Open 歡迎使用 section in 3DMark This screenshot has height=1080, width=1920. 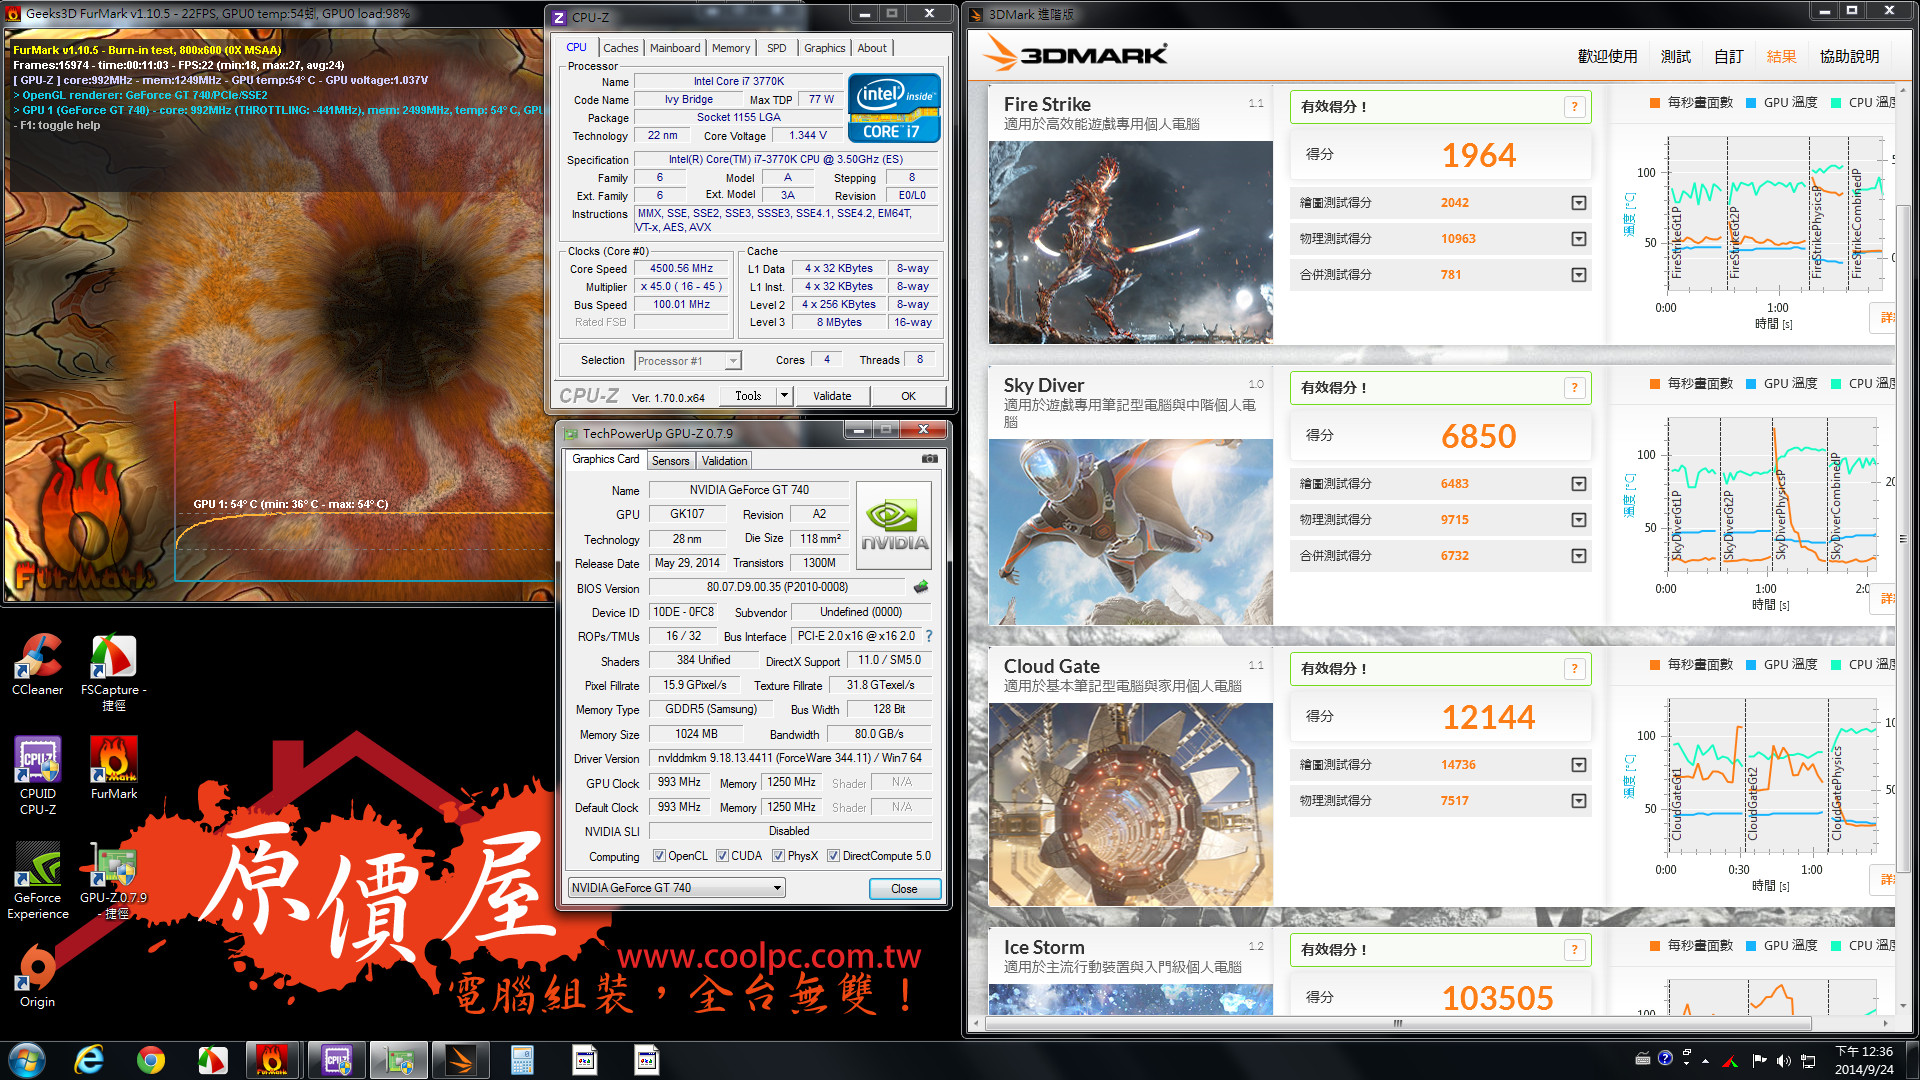1607,57
